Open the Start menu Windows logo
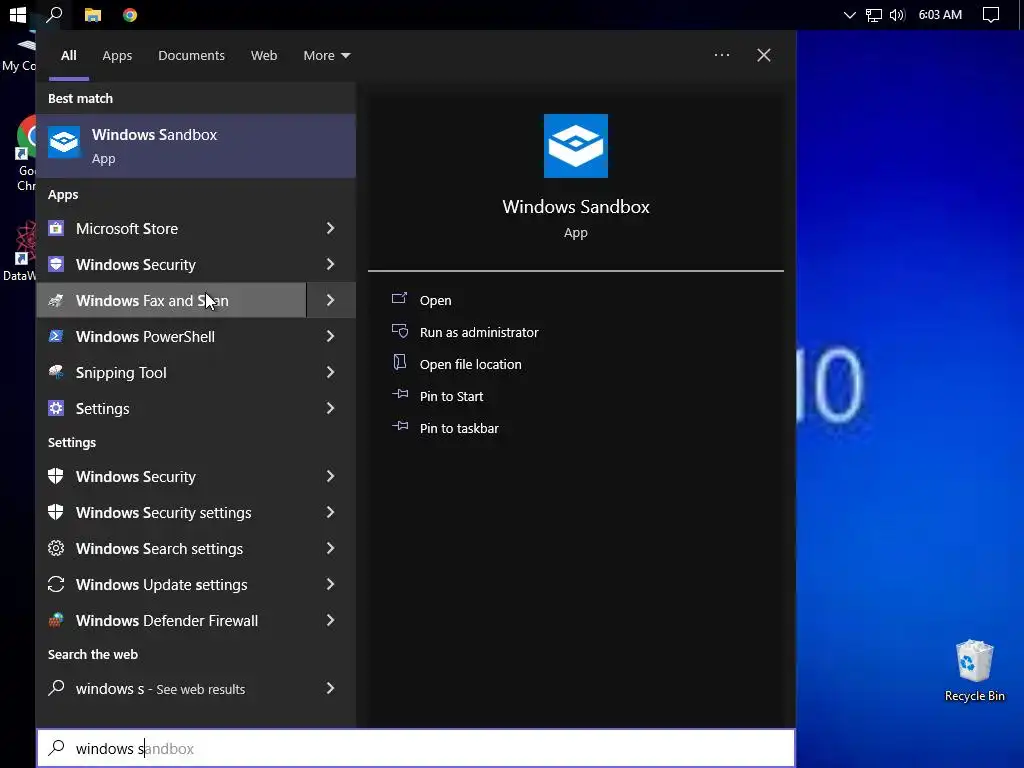1024x768 pixels. [18, 14]
